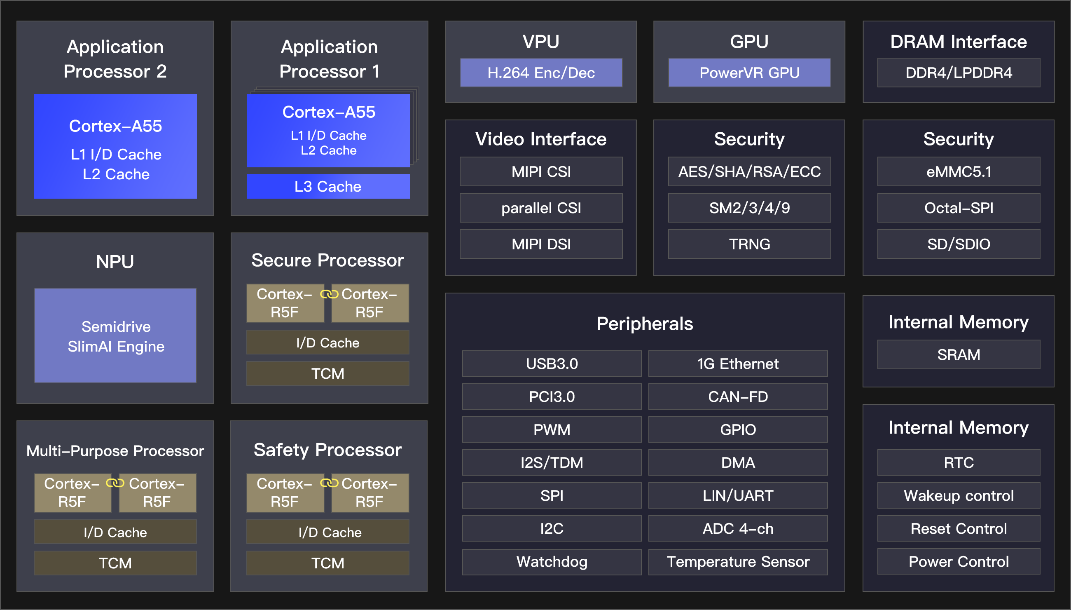The width and height of the screenshot is (1071, 610).
Task: Collapse the Safety Processor panel
Action: click(x=328, y=450)
